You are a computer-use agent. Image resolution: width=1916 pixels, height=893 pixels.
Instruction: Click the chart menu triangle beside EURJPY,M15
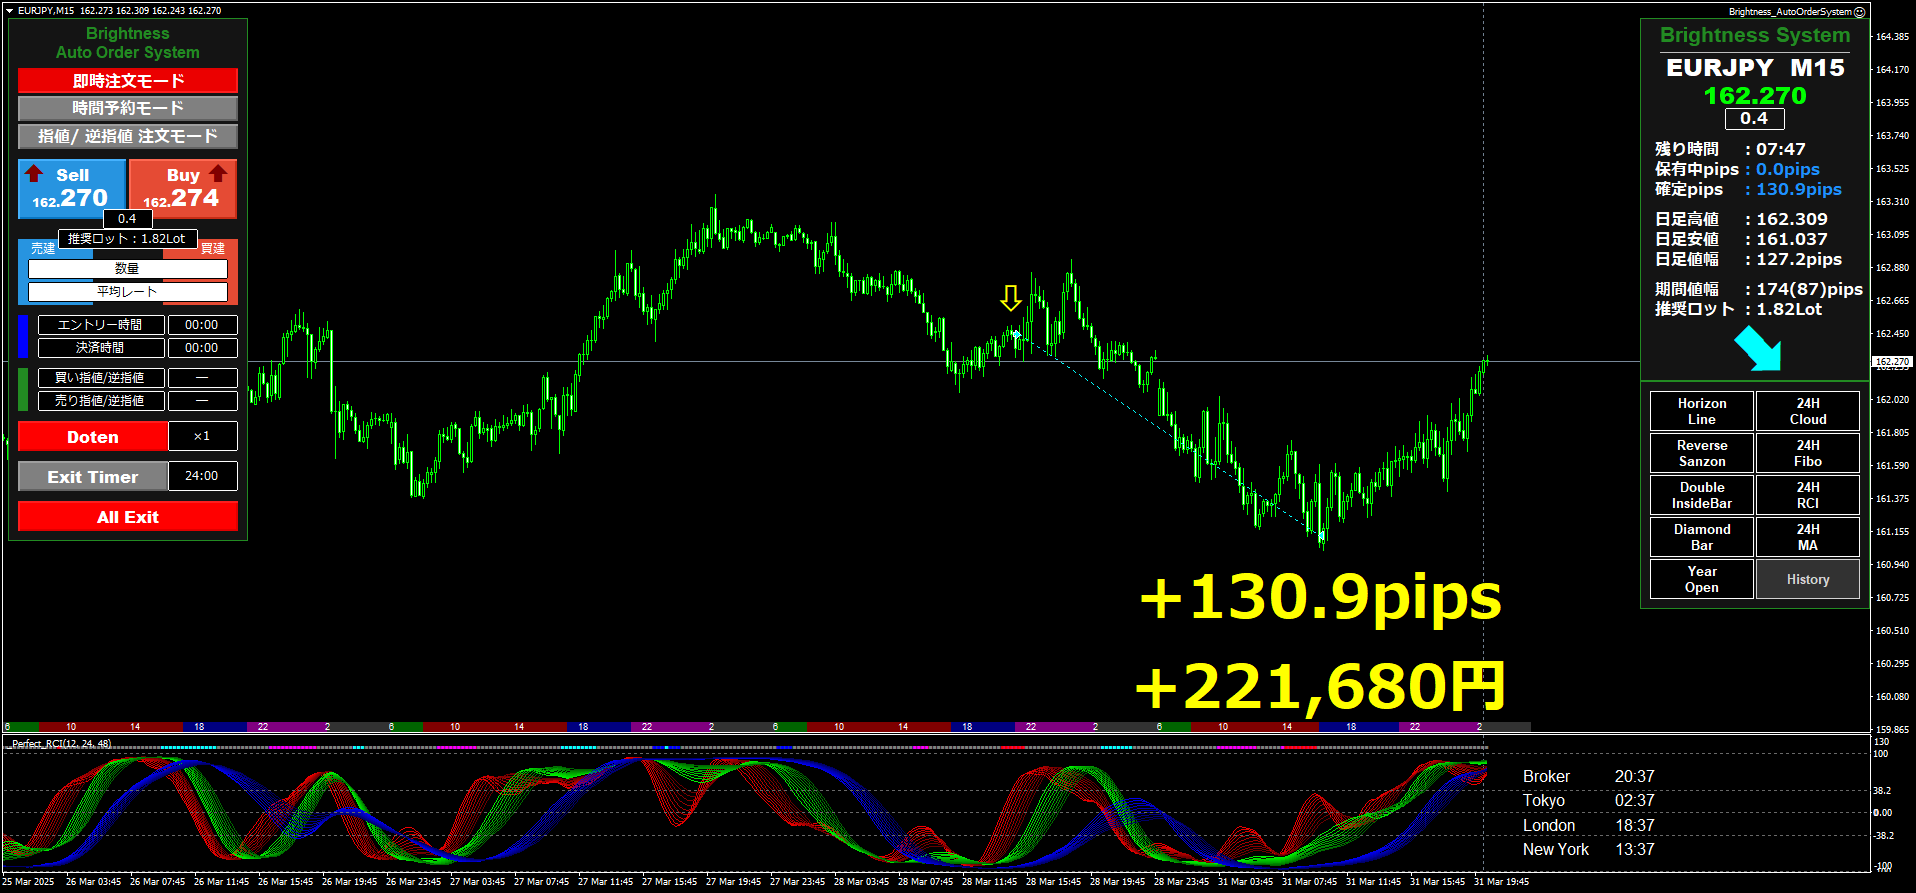(x=9, y=10)
